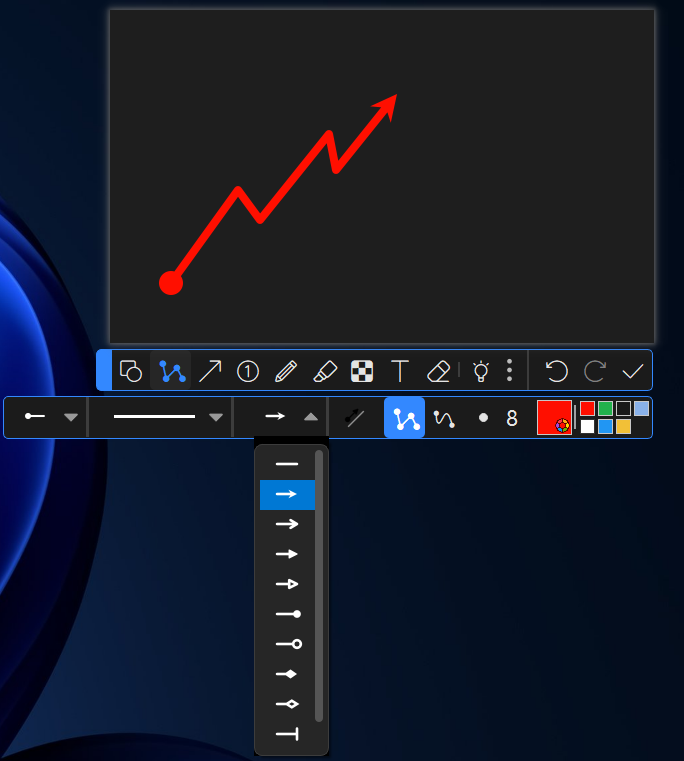This screenshot has height=761, width=684.
Task: Select the eraser tool
Action: tap(438, 371)
